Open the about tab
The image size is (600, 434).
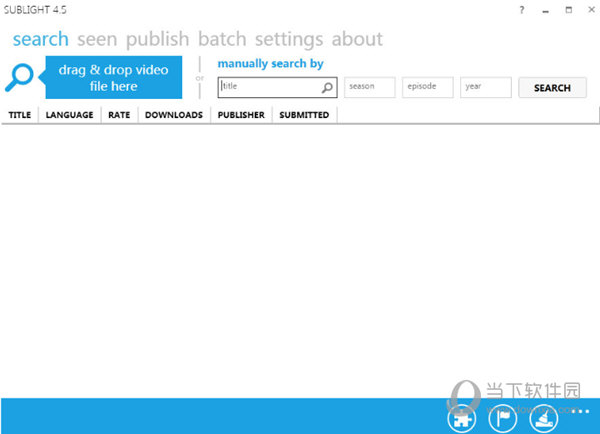(357, 39)
